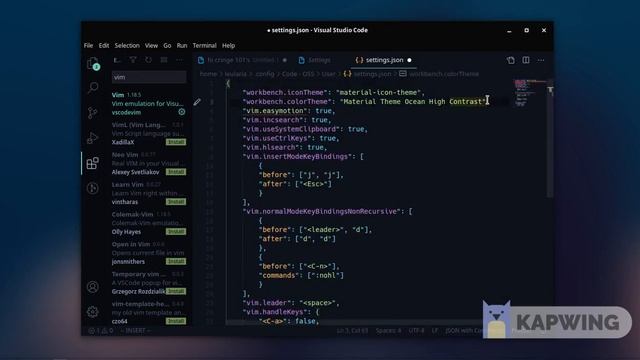Click the "vim.normalModeKeyBindingsNonRecursive" key
The image size is (640, 360).
point(322,211)
